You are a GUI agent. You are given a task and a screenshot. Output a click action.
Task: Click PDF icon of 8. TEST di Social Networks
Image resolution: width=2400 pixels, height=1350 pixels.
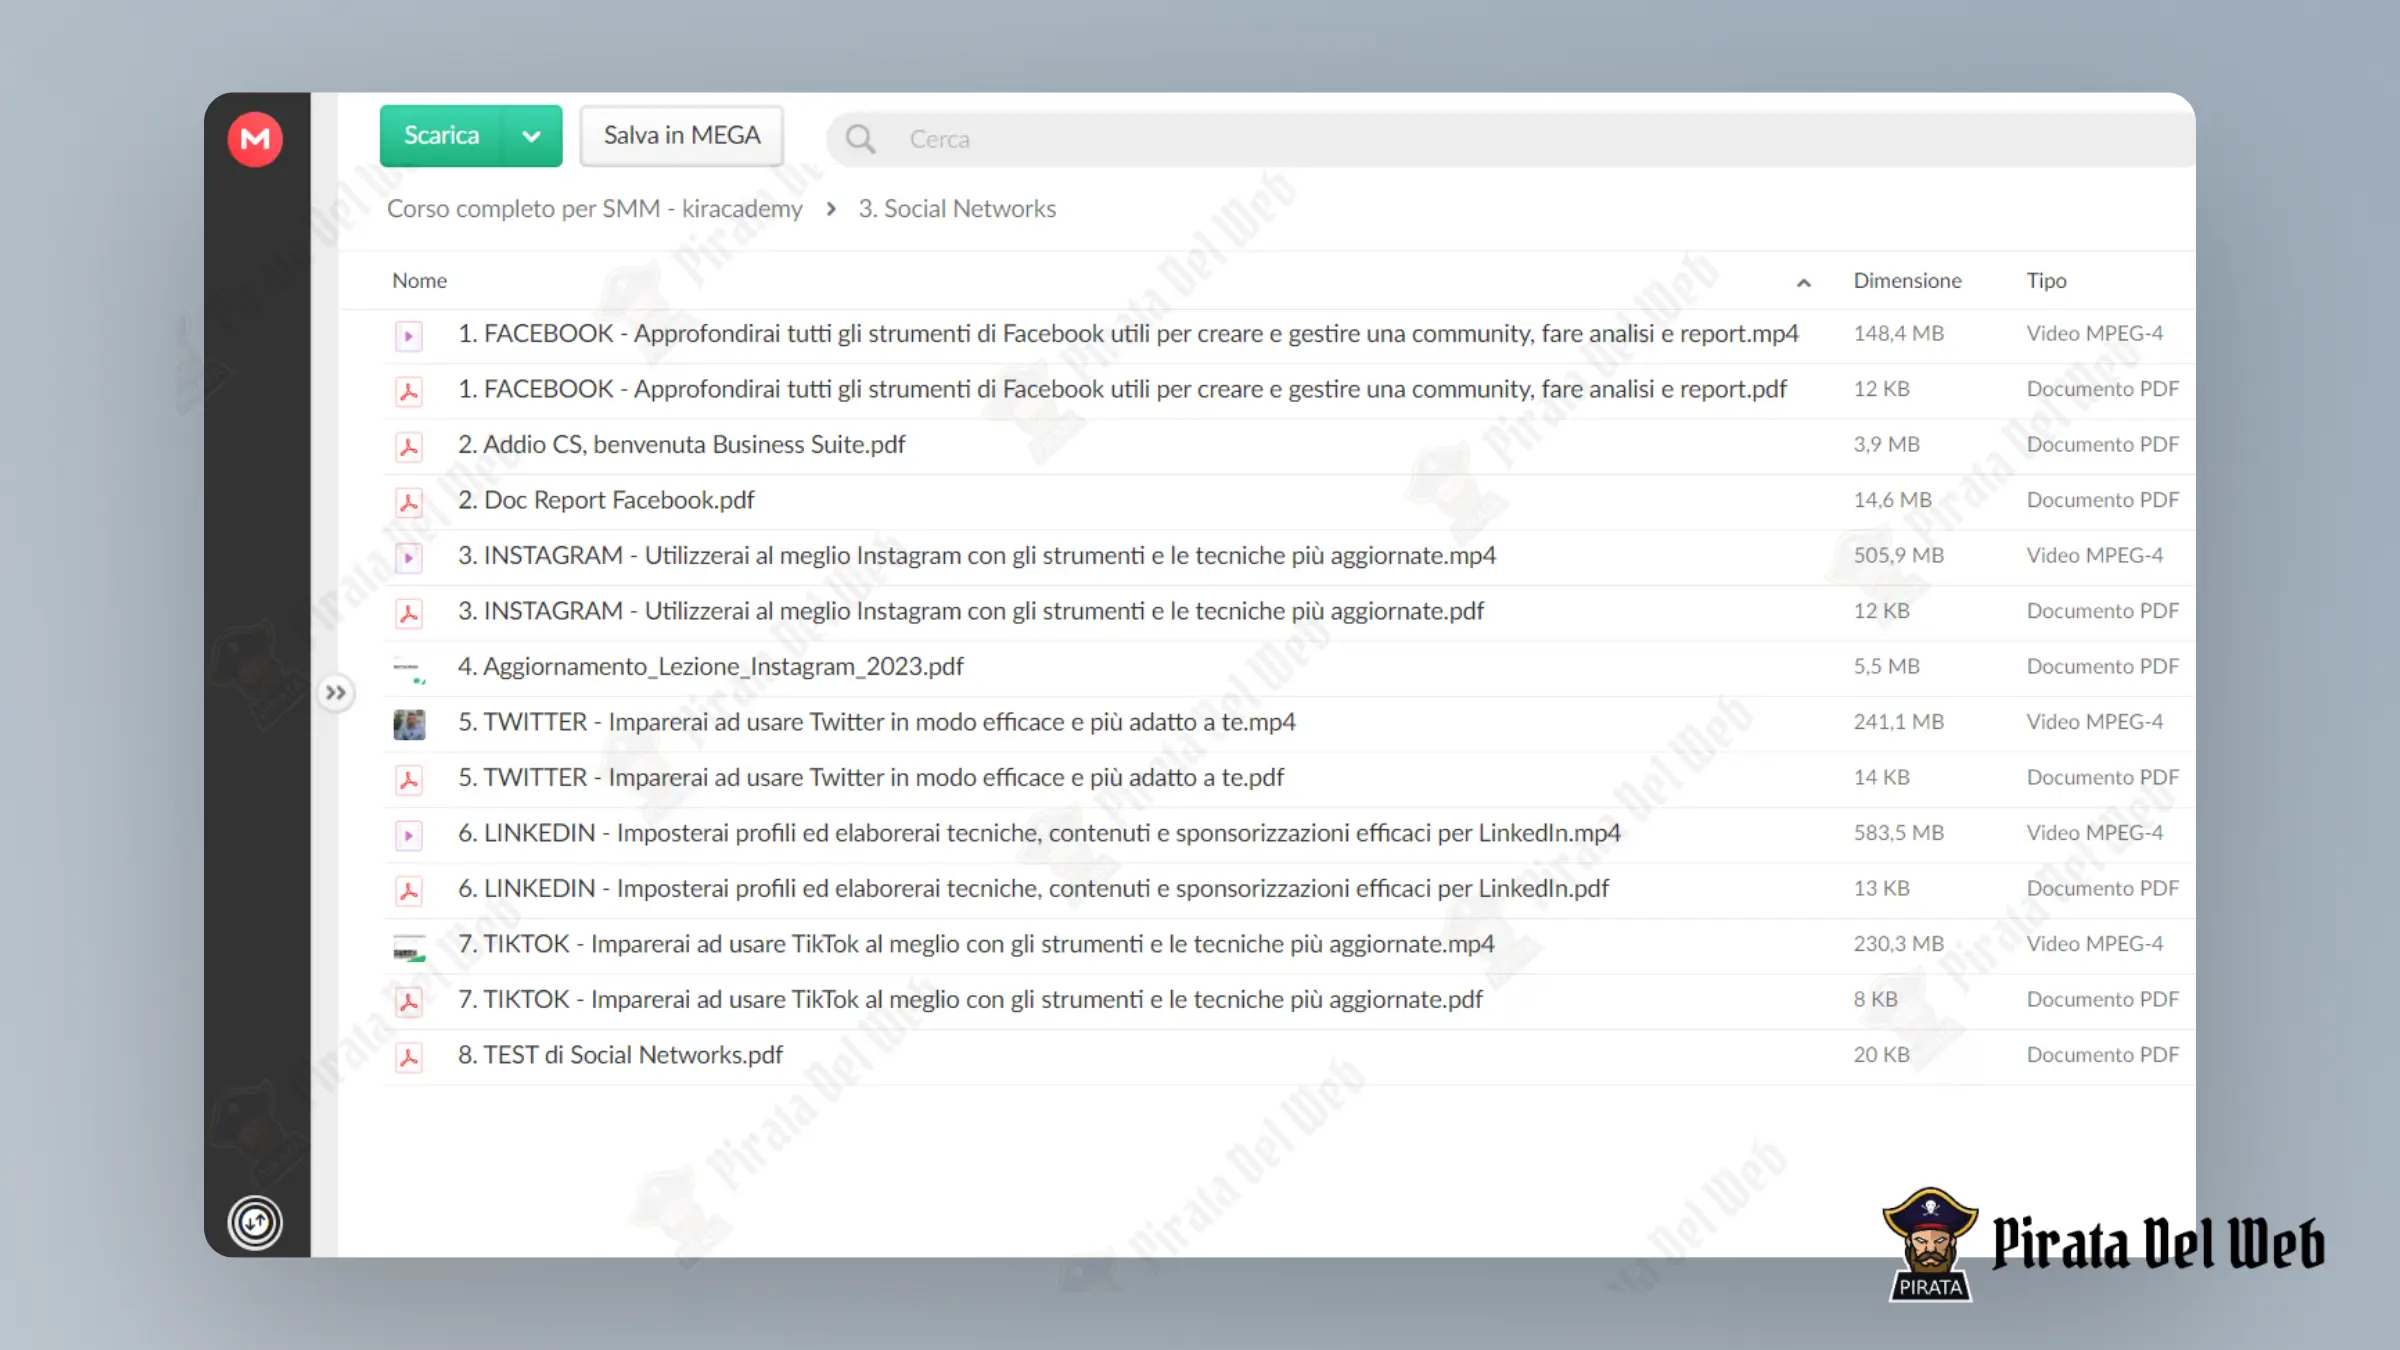coord(408,1057)
